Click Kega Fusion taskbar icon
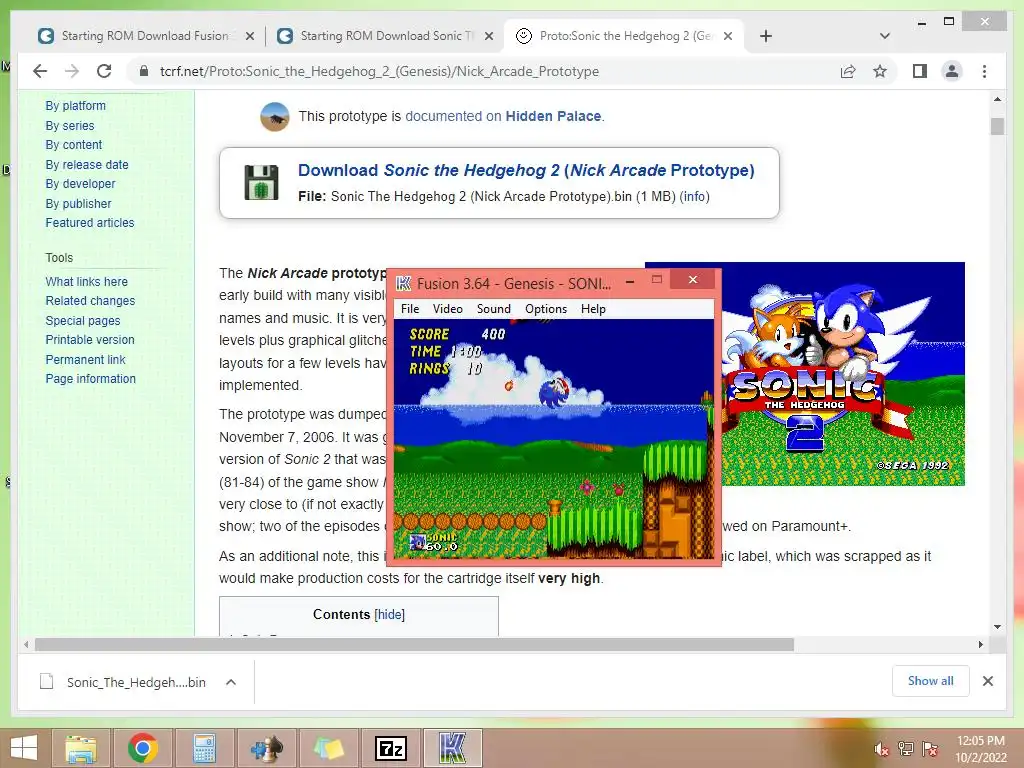This screenshot has height=768, width=1024. (x=453, y=748)
